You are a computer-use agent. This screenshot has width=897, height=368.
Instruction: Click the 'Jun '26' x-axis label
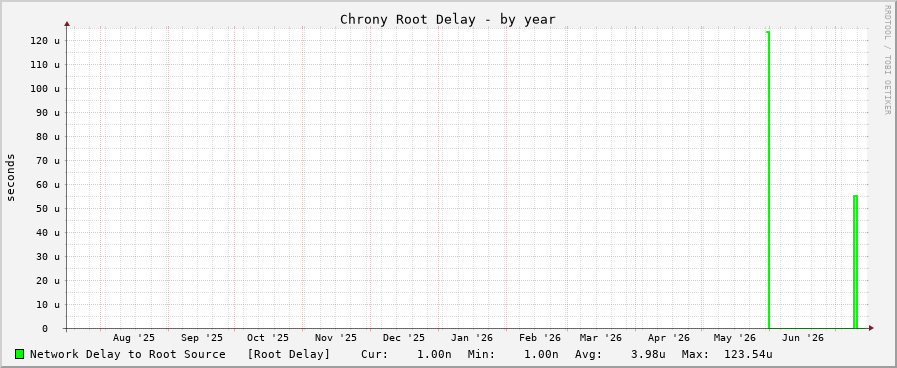pos(803,338)
